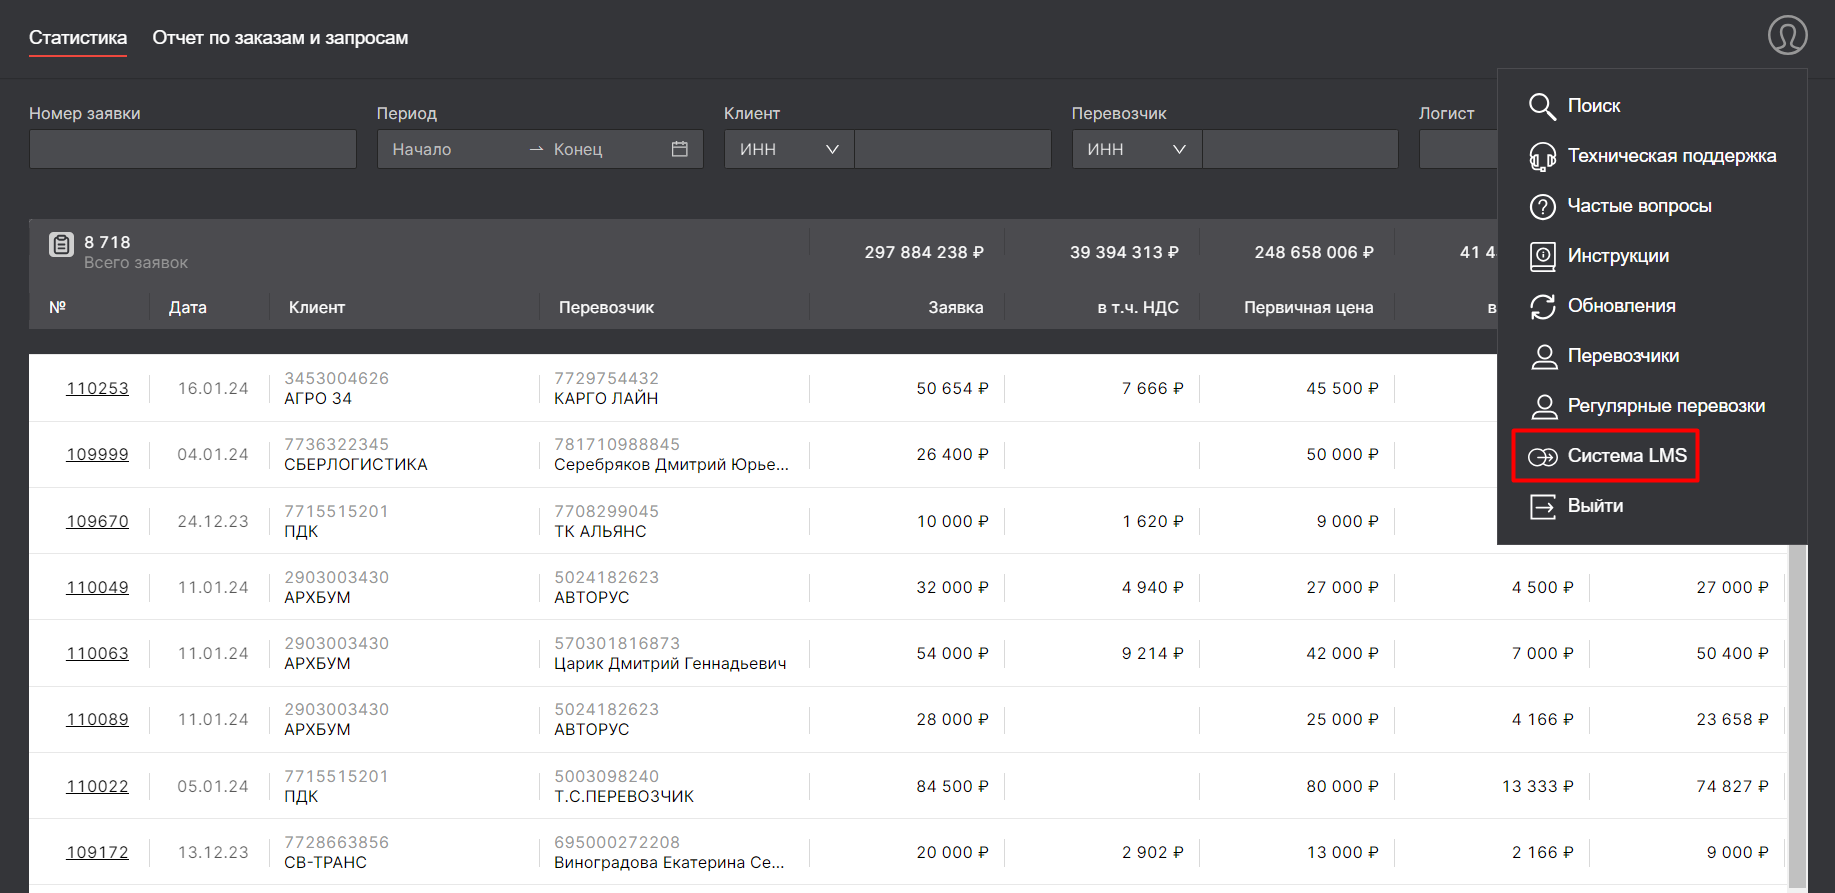Open Перевозчики menu entry
This screenshot has width=1835, height=893.
[1623, 355]
